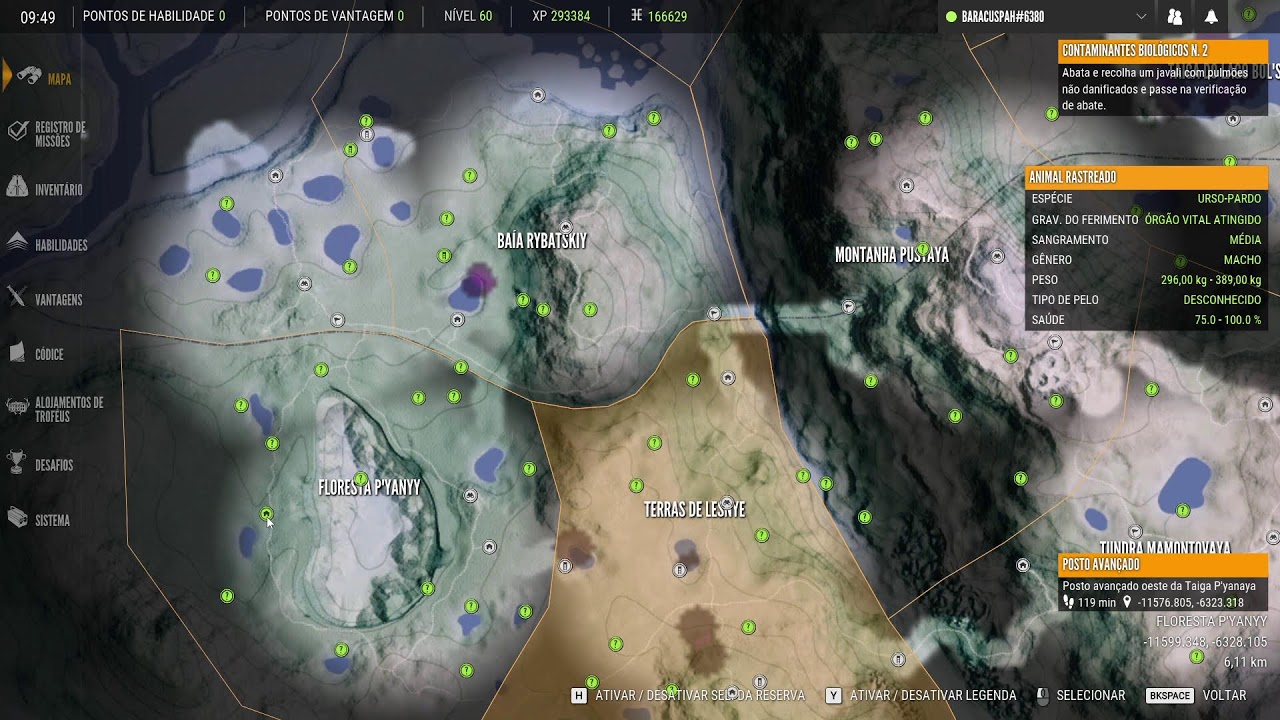Click flag marker beneath the Animal Rastreado panel
The image size is (1280, 720).
1054,342
